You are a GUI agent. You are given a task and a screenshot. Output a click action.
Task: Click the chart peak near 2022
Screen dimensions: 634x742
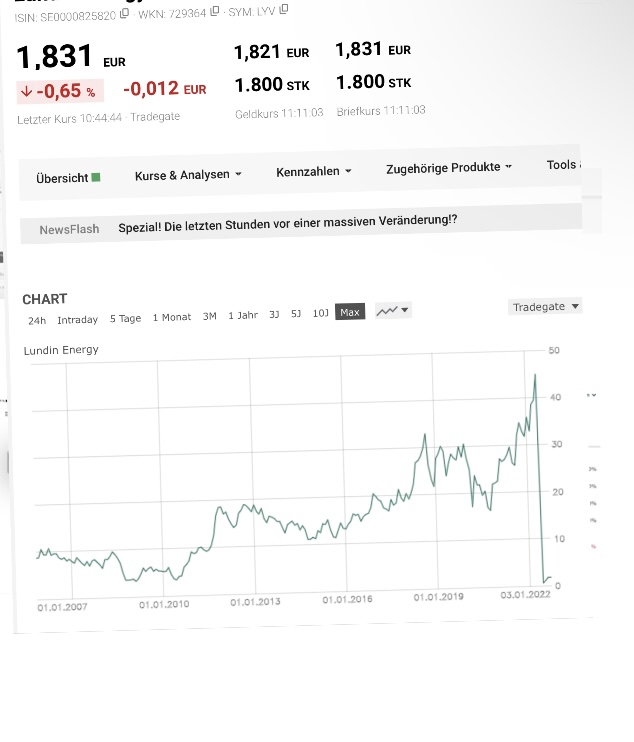coord(535,375)
